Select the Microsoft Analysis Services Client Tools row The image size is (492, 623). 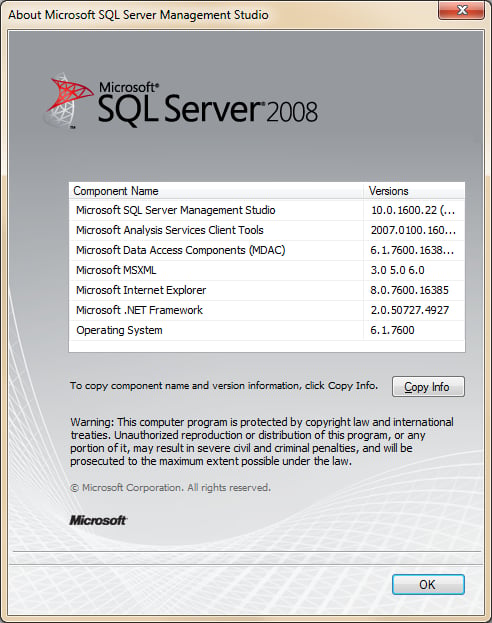point(267,230)
